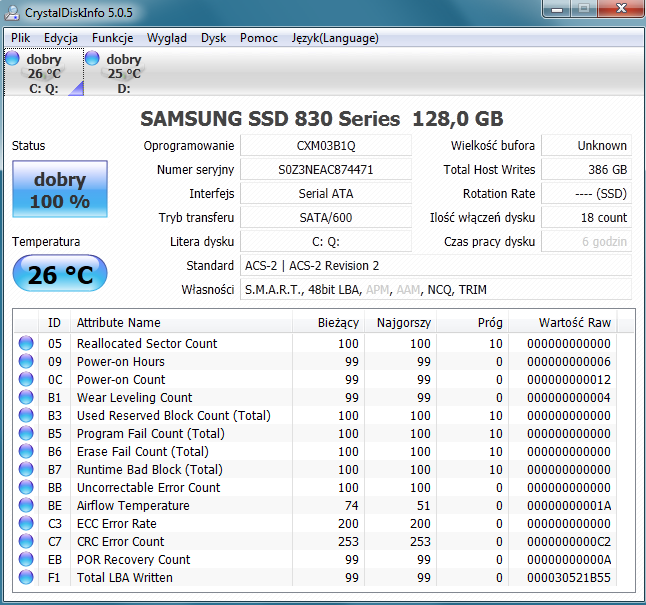Viewport: 646px width, 605px height.
Task: Click status orb for Used Reserved Block Count
Action: [26, 415]
